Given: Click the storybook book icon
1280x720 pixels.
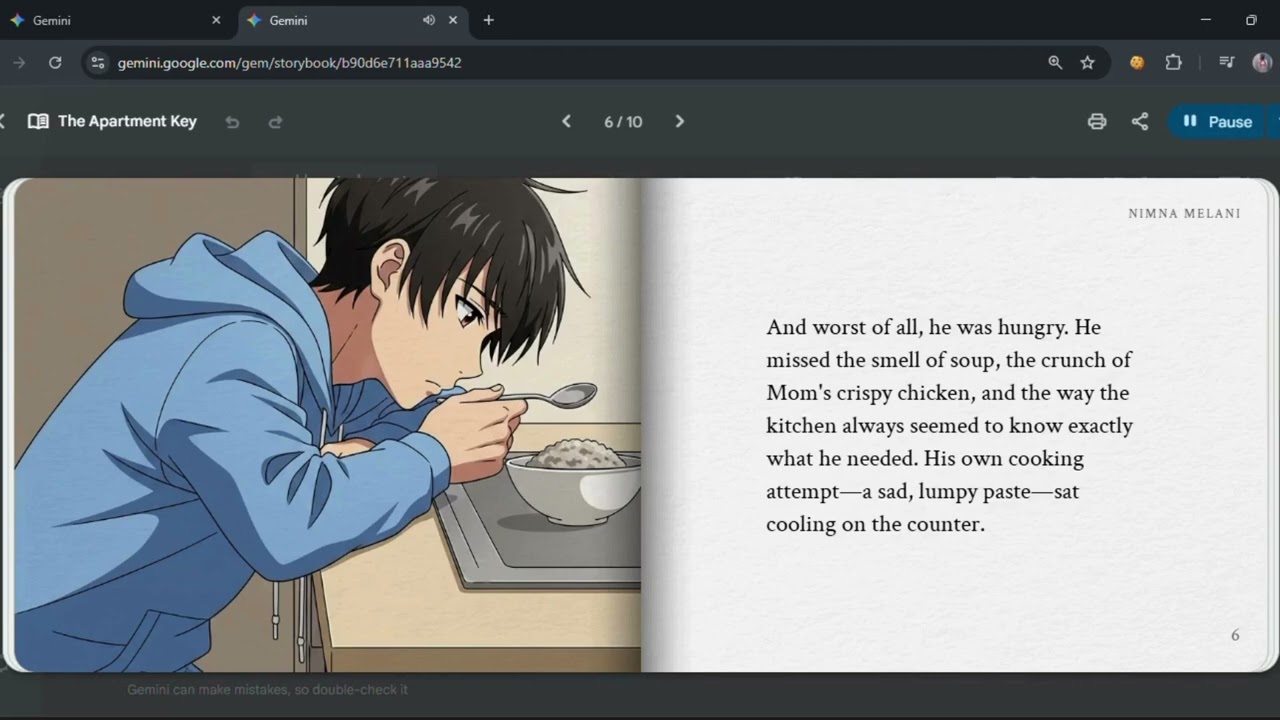Looking at the screenshot, I should 38,121.
